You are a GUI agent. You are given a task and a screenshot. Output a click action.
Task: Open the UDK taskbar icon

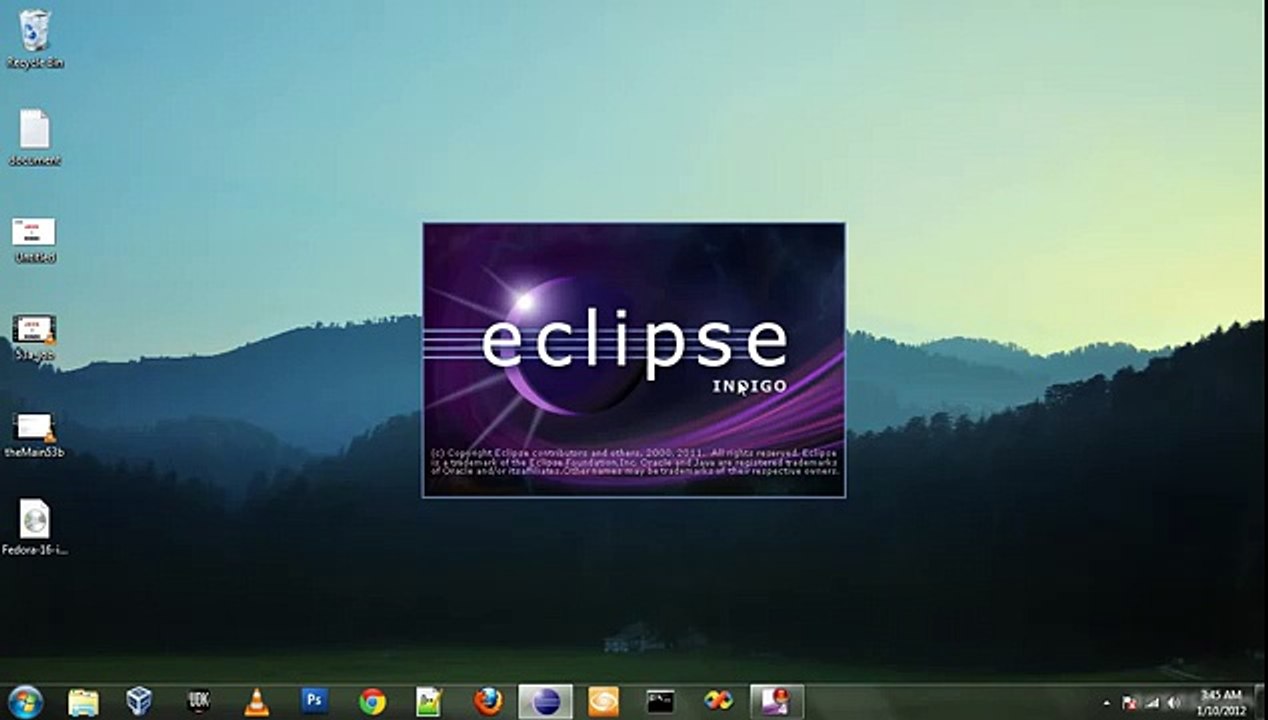click(x=198, y=702)
